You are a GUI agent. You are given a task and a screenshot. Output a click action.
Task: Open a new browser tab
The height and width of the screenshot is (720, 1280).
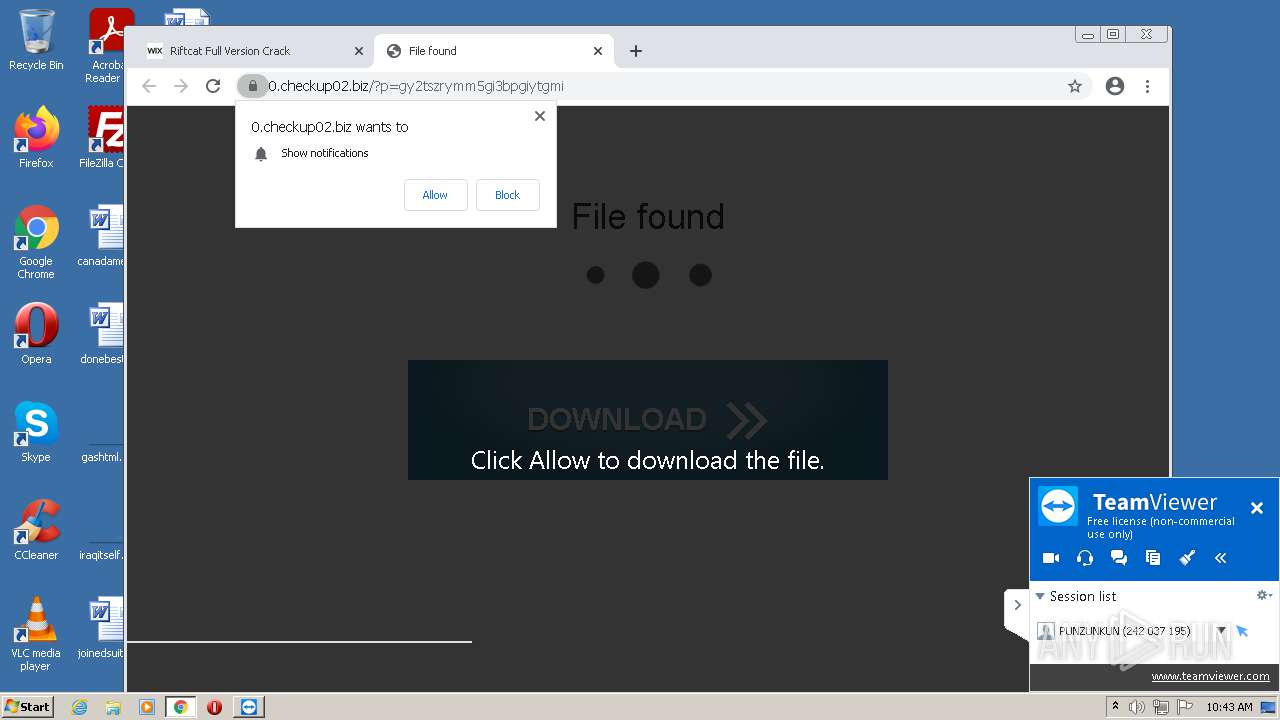pos(636,51)
